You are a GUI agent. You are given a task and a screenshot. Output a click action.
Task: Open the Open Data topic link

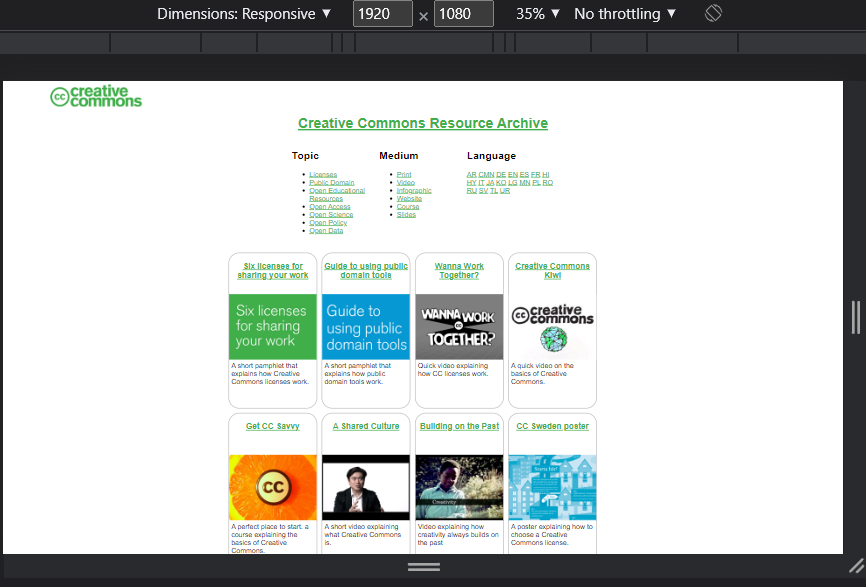(x=326, y=230)
